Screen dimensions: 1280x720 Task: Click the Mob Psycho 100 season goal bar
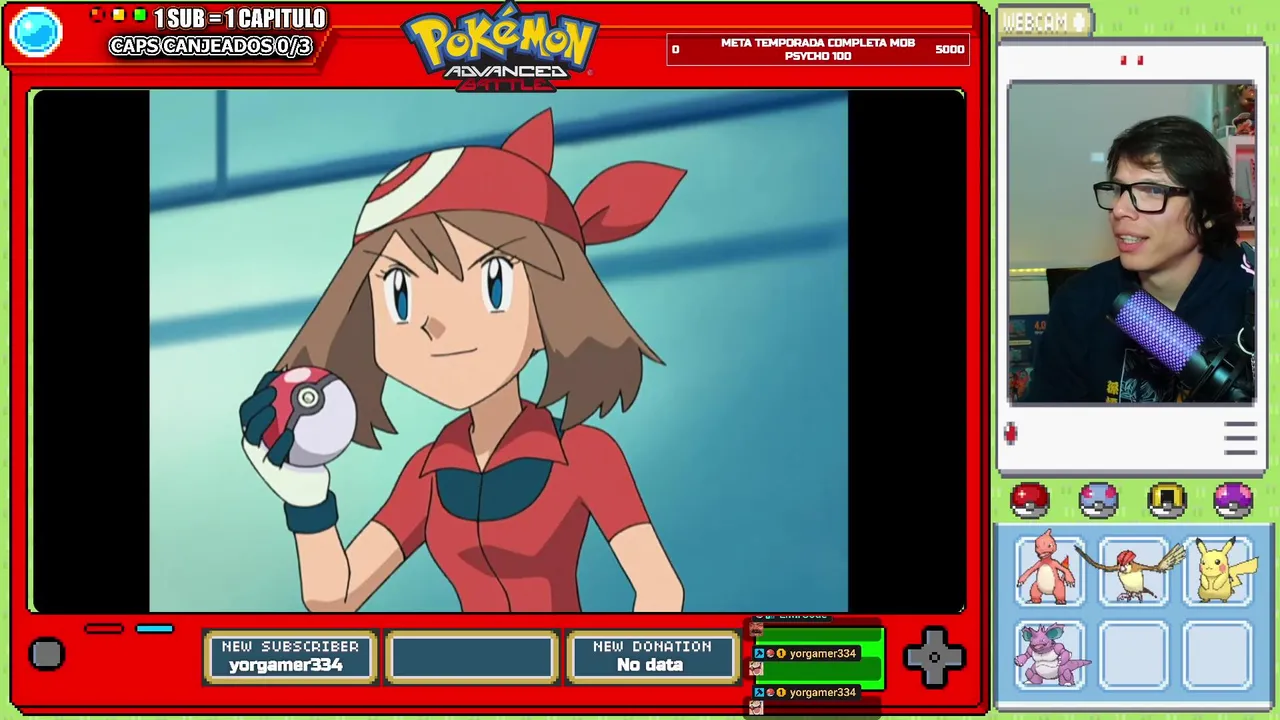[x=818, y=49]
